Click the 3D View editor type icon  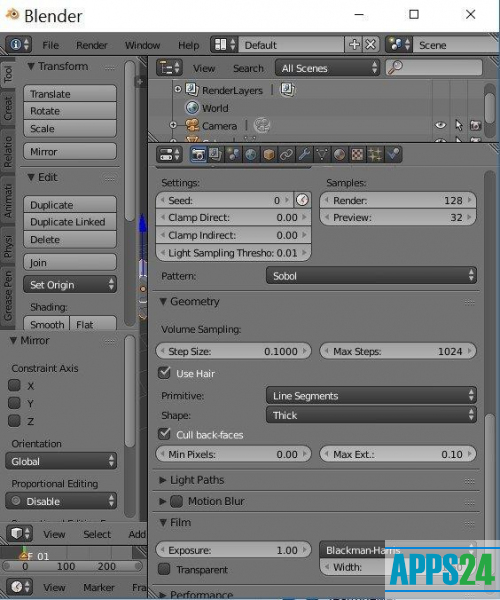19,533
